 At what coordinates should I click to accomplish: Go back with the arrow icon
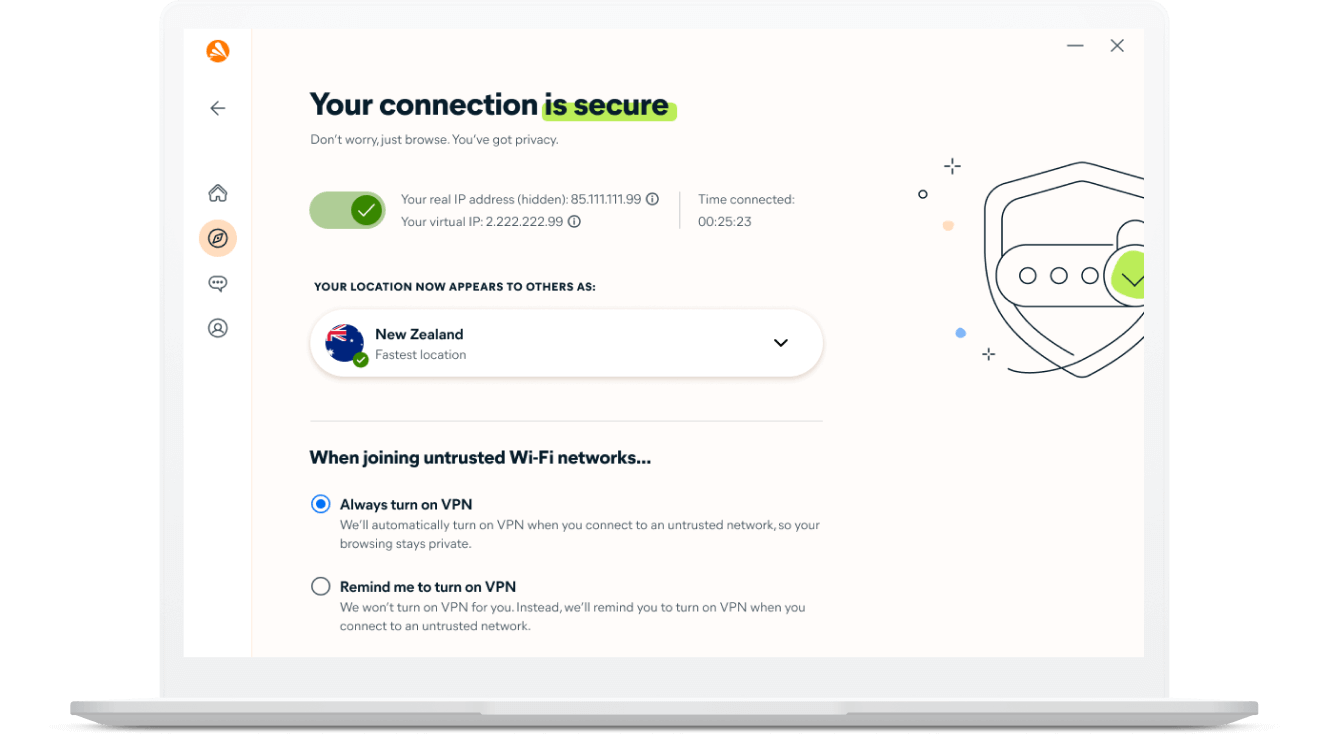pyautogui.click(x=218, y=108)
